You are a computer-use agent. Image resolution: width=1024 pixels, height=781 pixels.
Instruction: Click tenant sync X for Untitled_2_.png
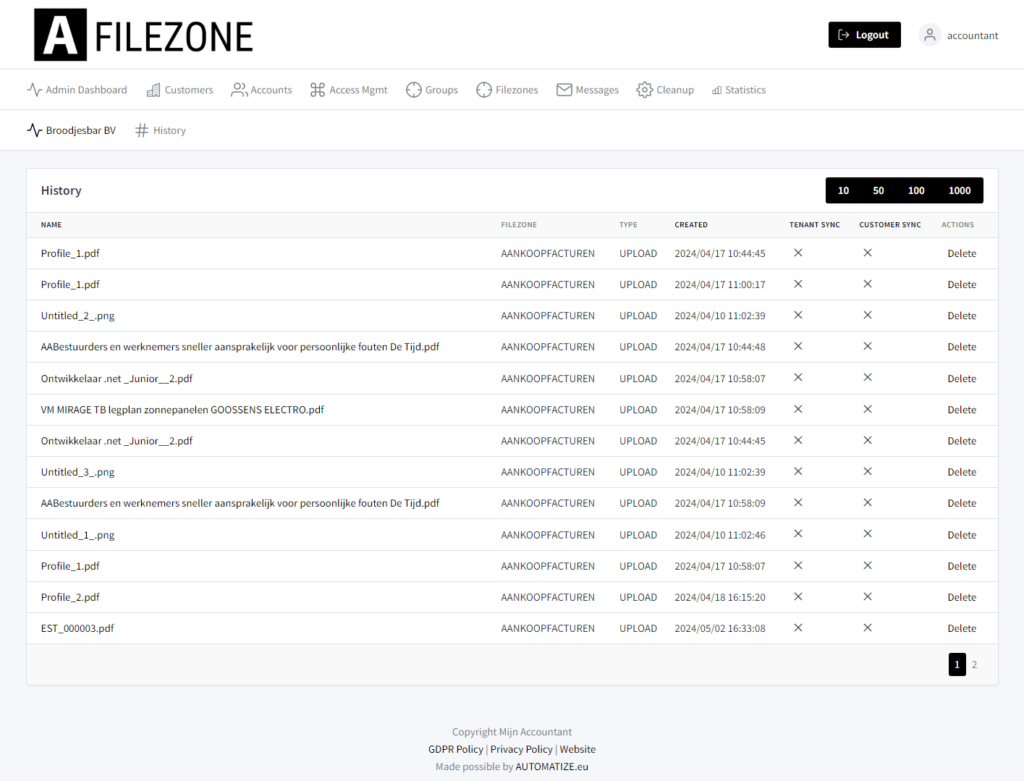[798, 315]
